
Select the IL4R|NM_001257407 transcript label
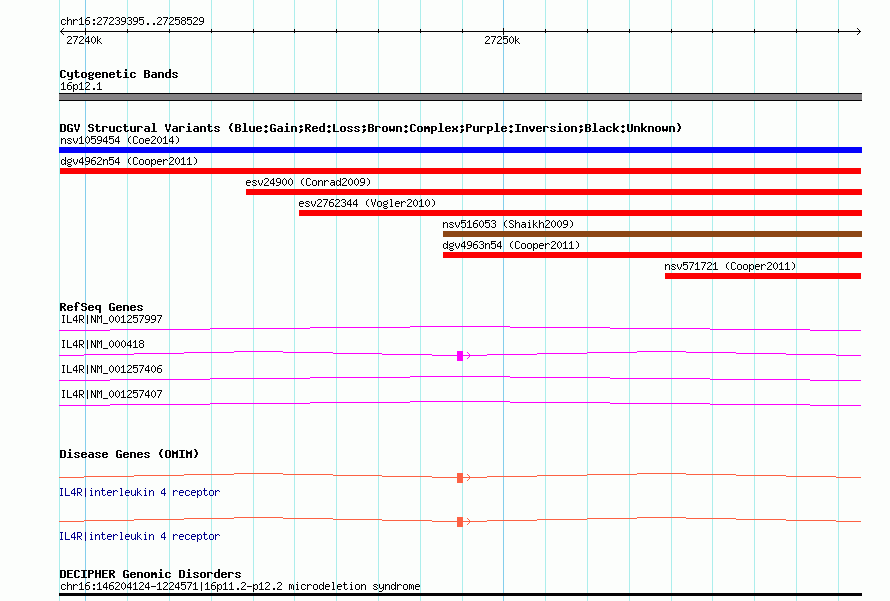click(x=111, y=394)
